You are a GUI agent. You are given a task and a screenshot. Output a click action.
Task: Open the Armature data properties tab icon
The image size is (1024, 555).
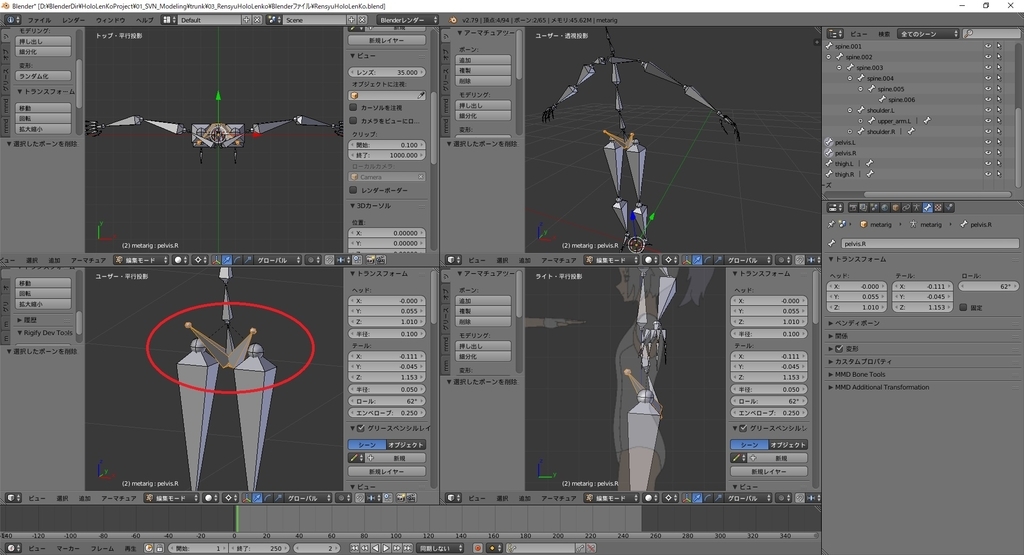tap(916, 207)
